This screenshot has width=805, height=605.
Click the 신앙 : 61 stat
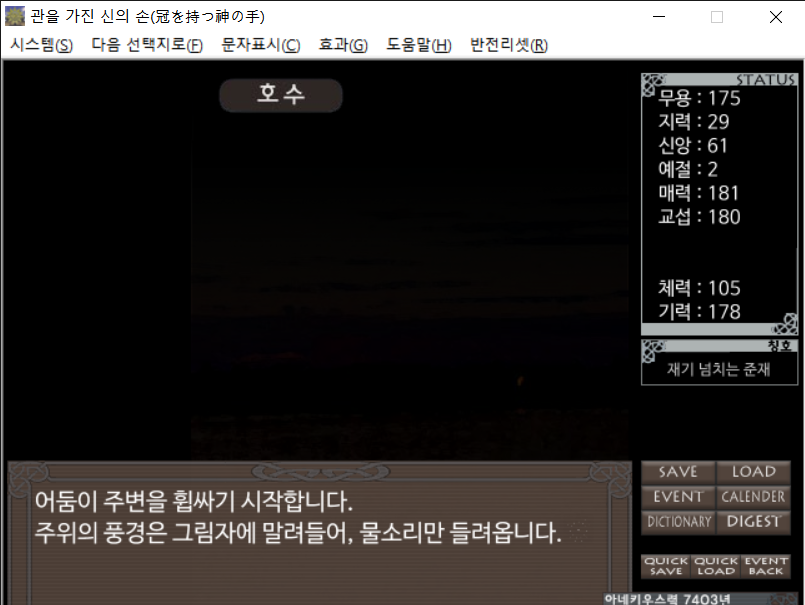click(x=693, y=145)
